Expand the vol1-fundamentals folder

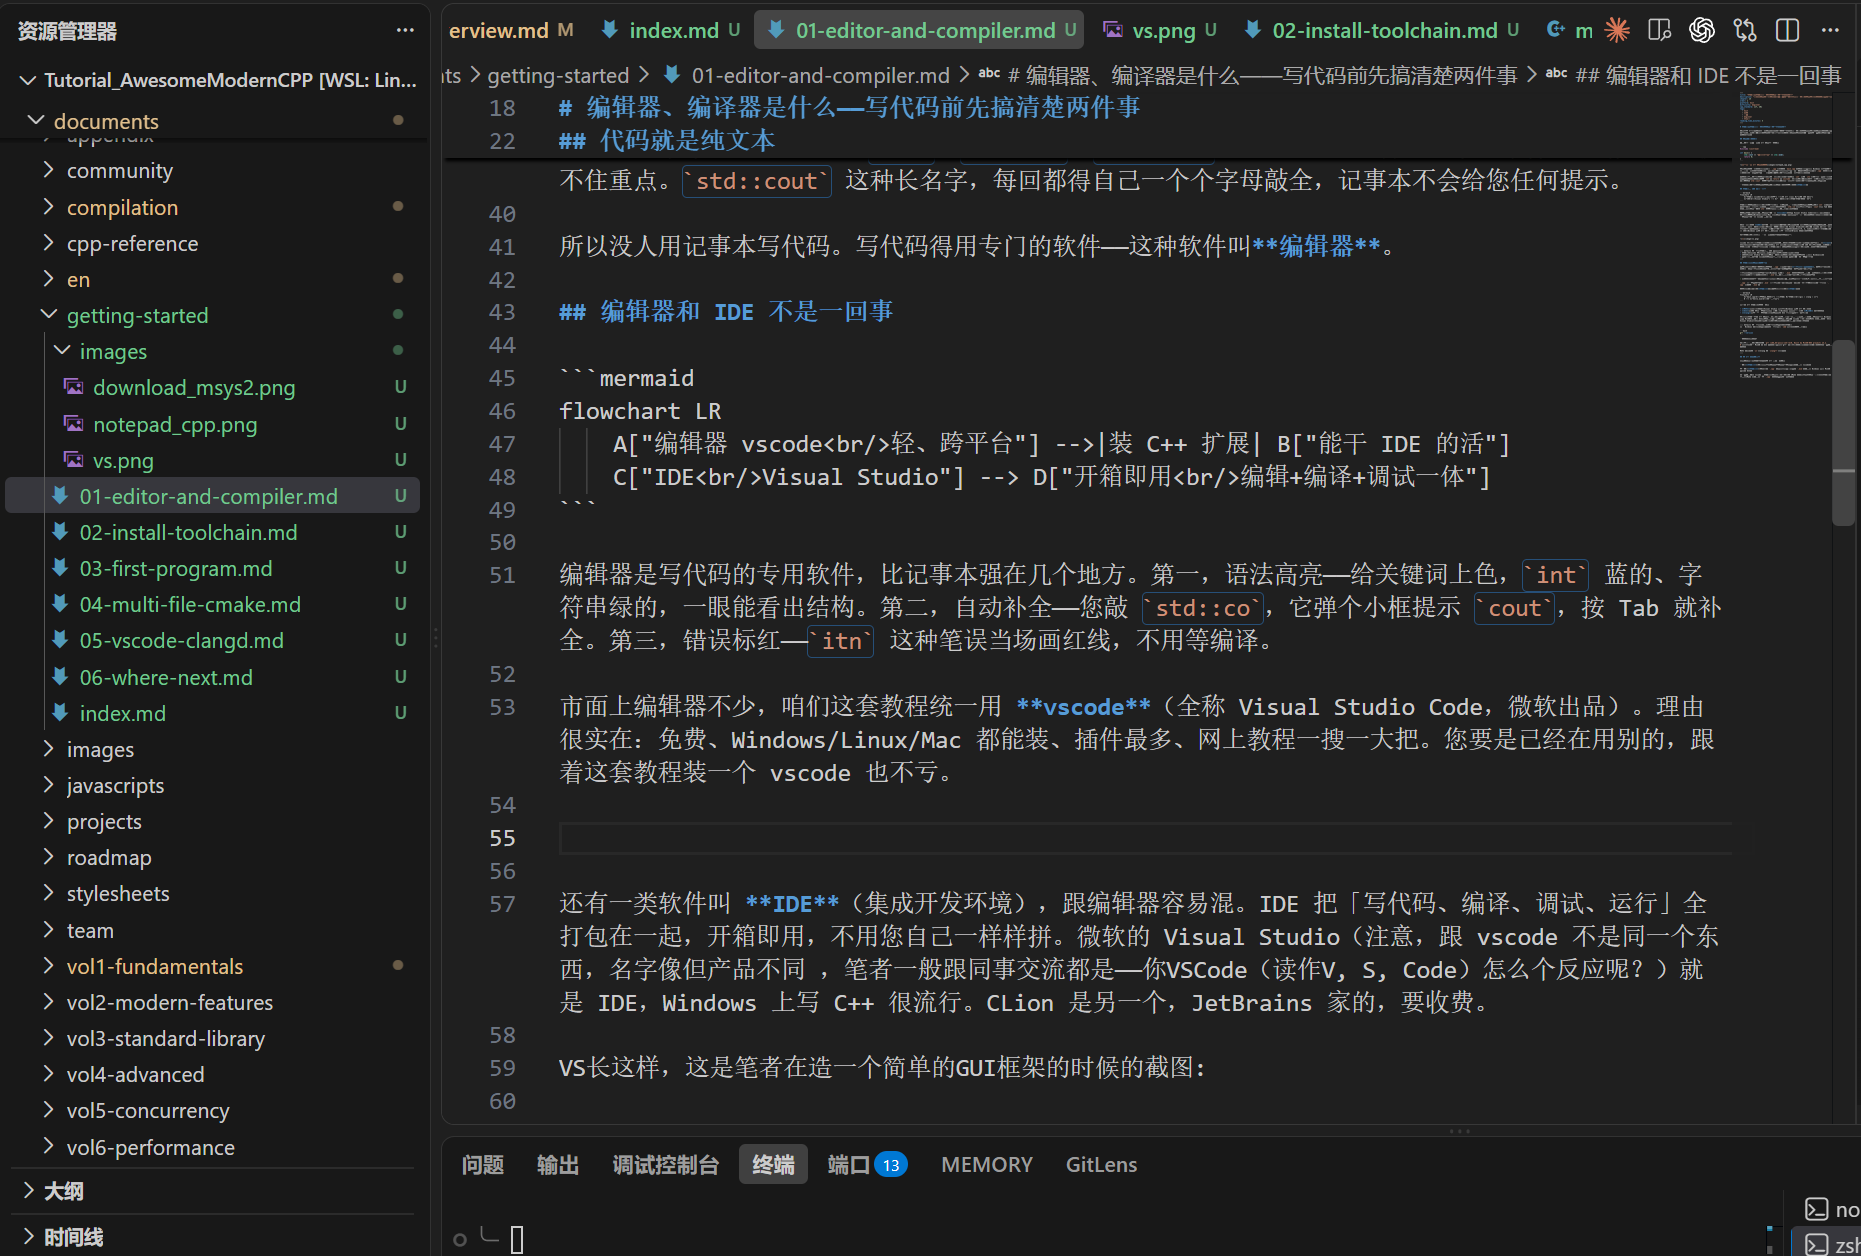(x=48, y=966)
